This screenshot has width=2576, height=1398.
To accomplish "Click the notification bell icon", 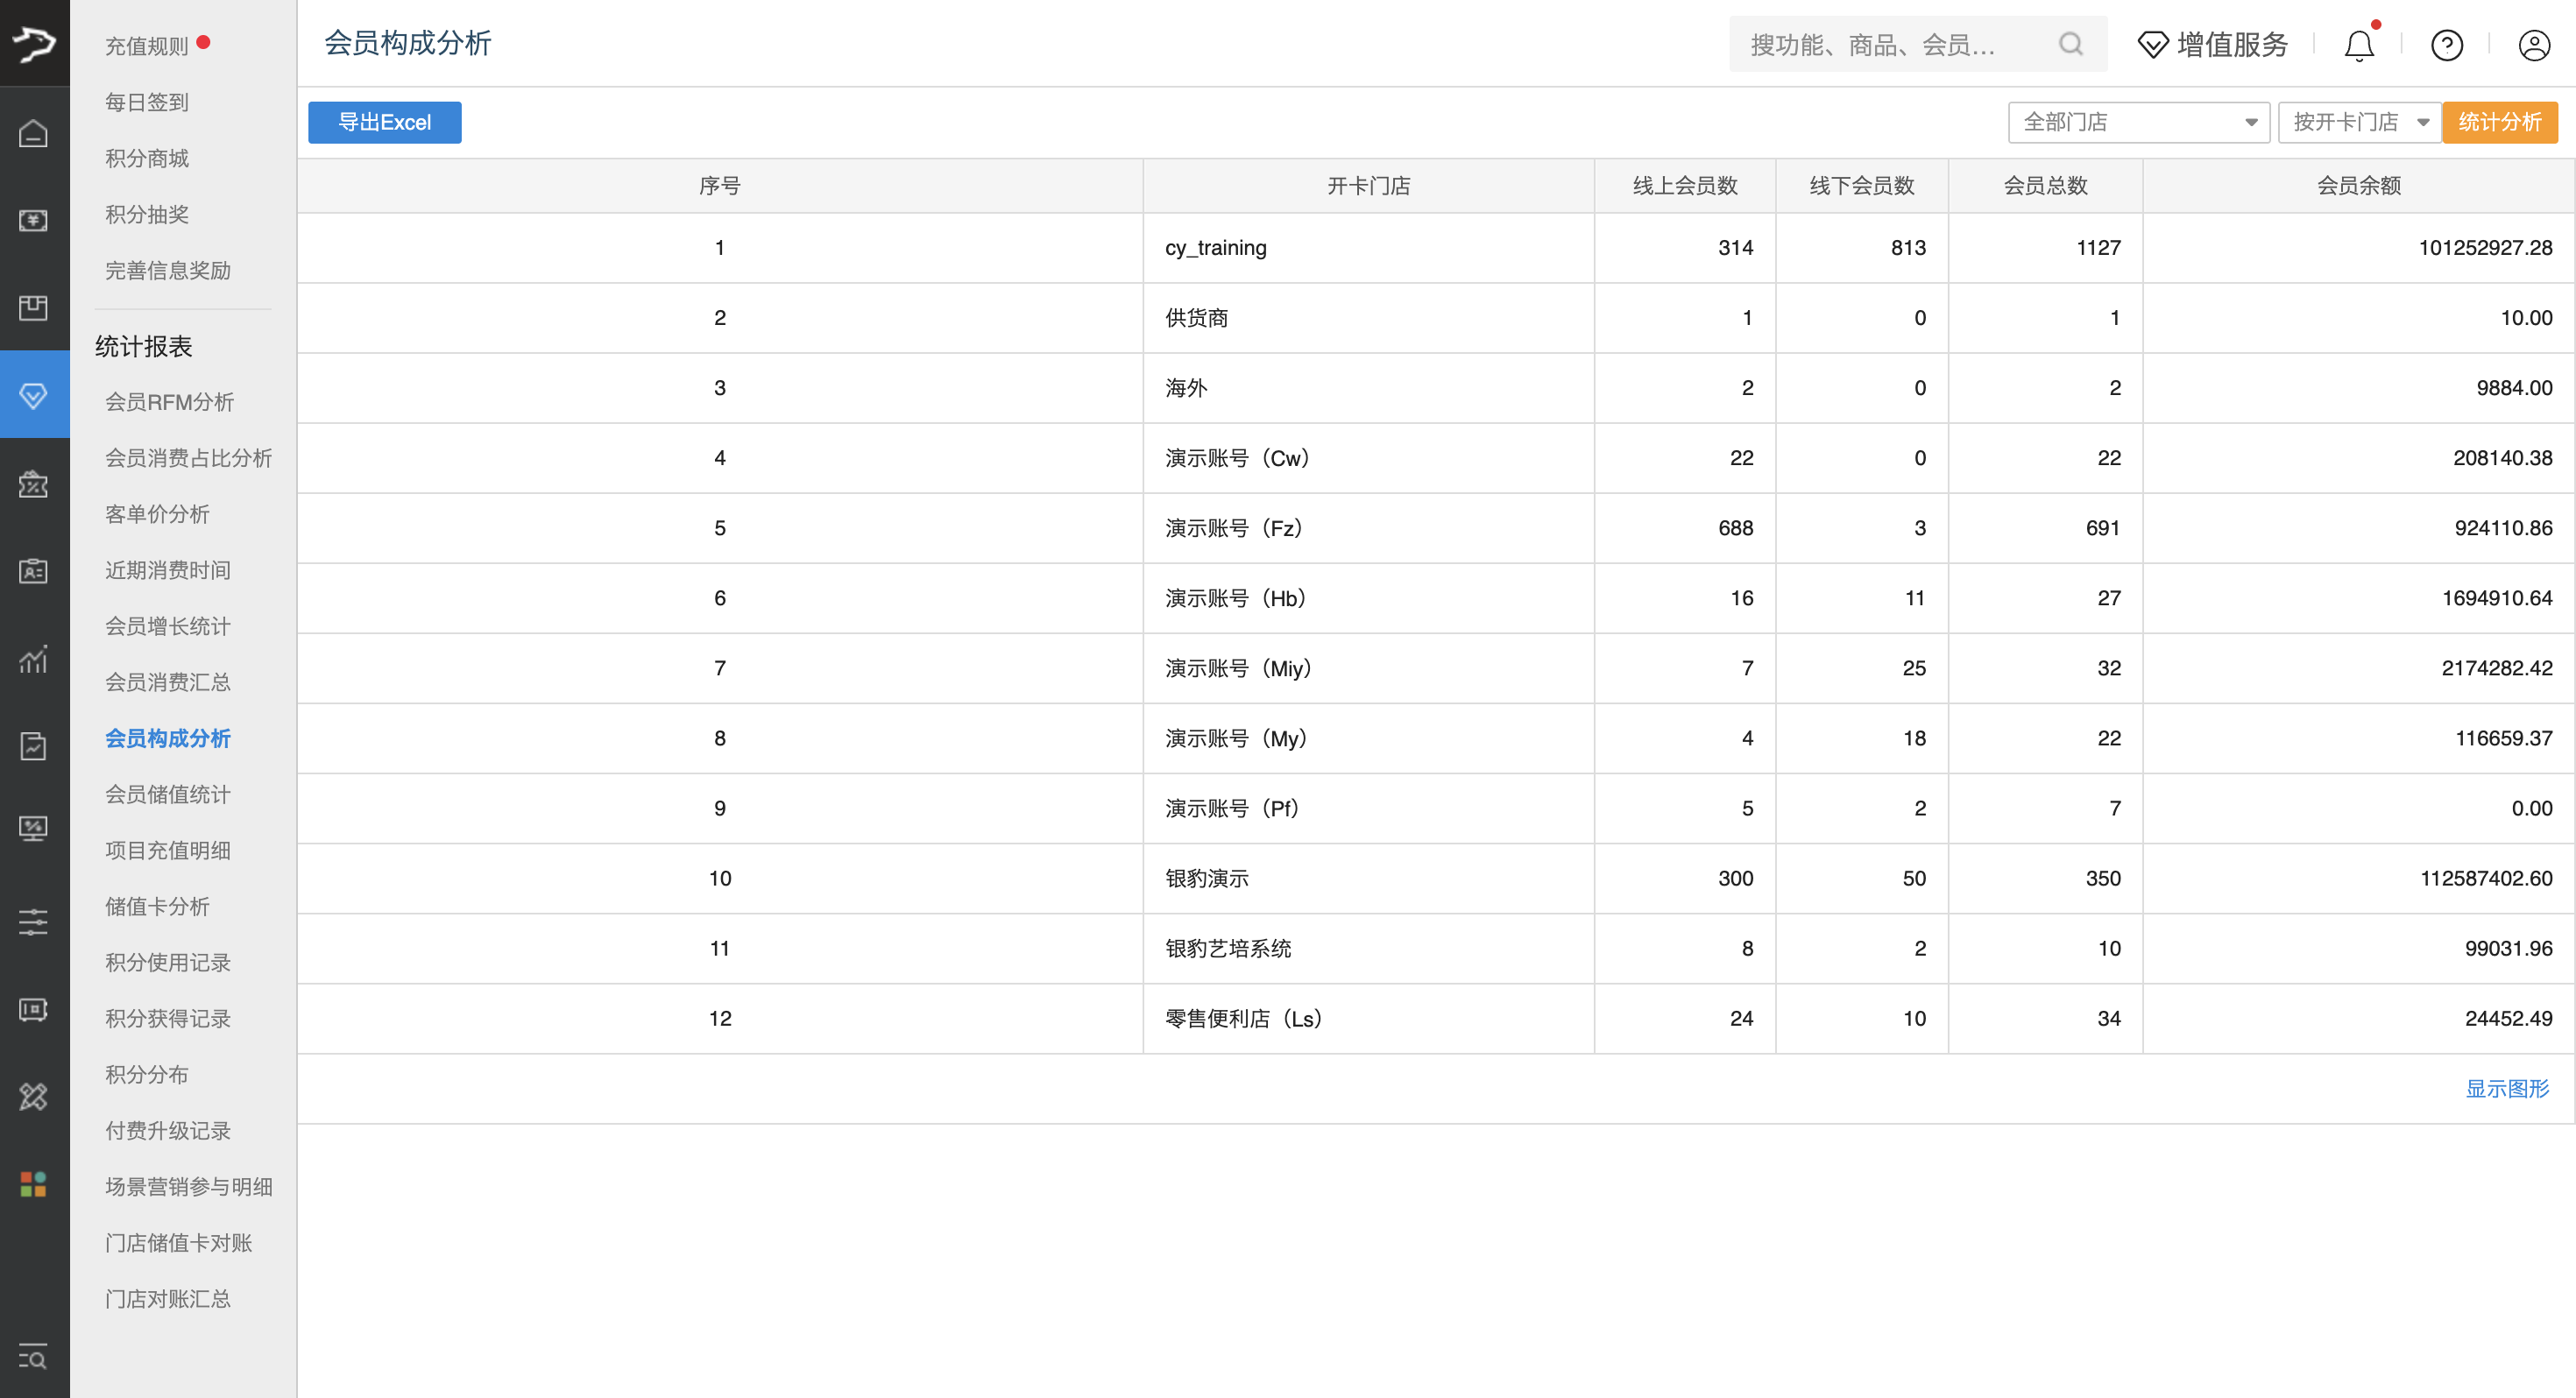I will (x=2359, y=45).
